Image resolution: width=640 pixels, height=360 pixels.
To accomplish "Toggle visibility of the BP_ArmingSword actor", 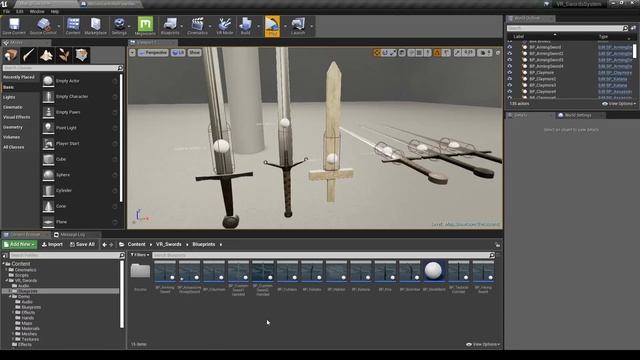I will [x=509, y=47].
